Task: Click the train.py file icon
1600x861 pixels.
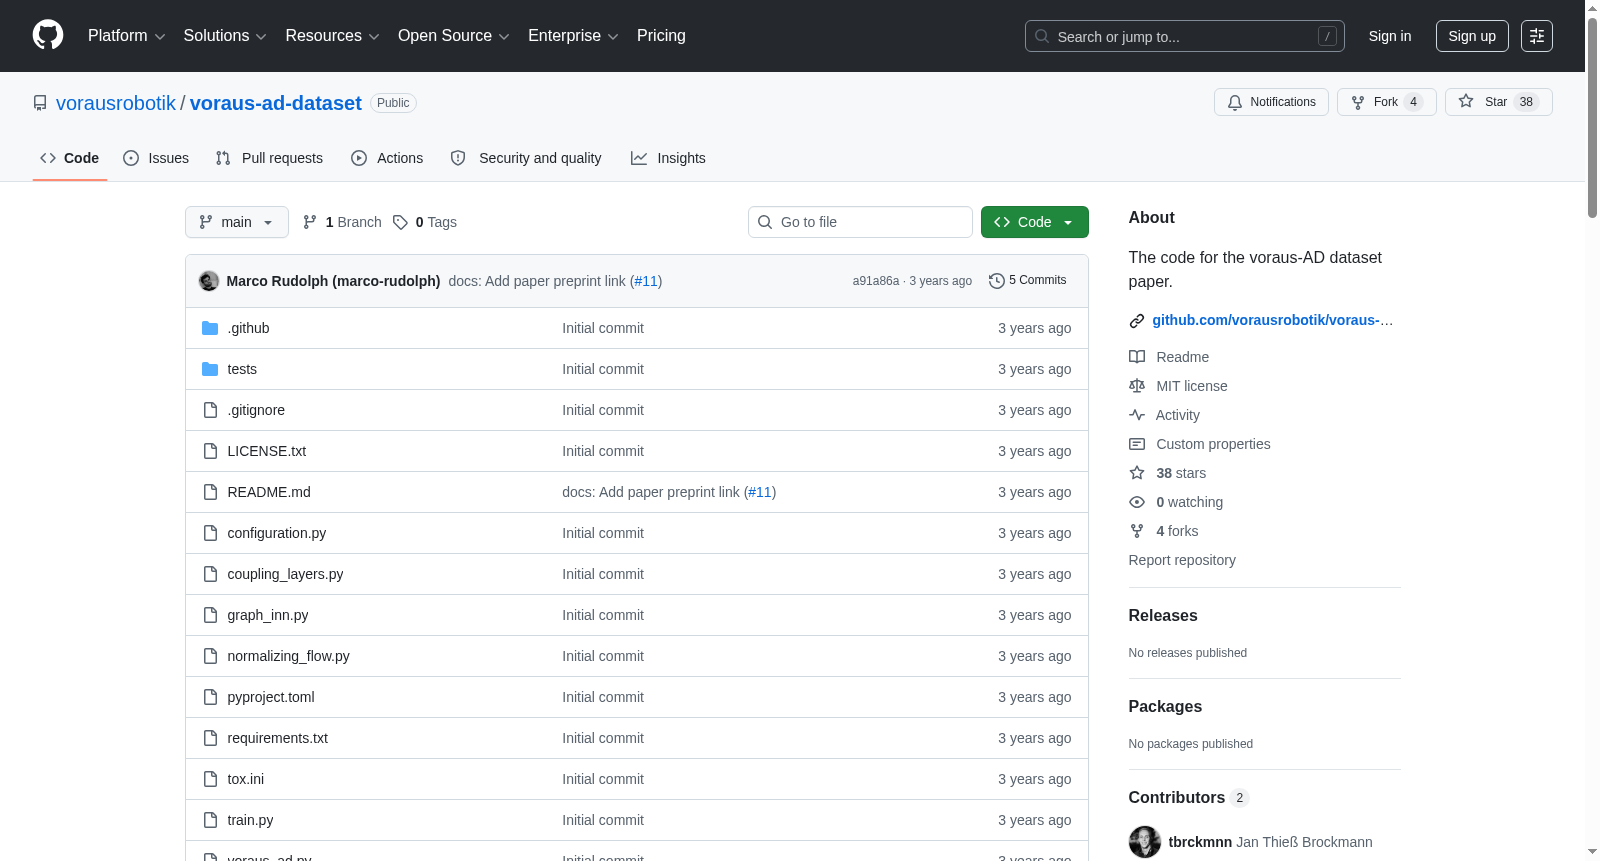Action: 210,820
